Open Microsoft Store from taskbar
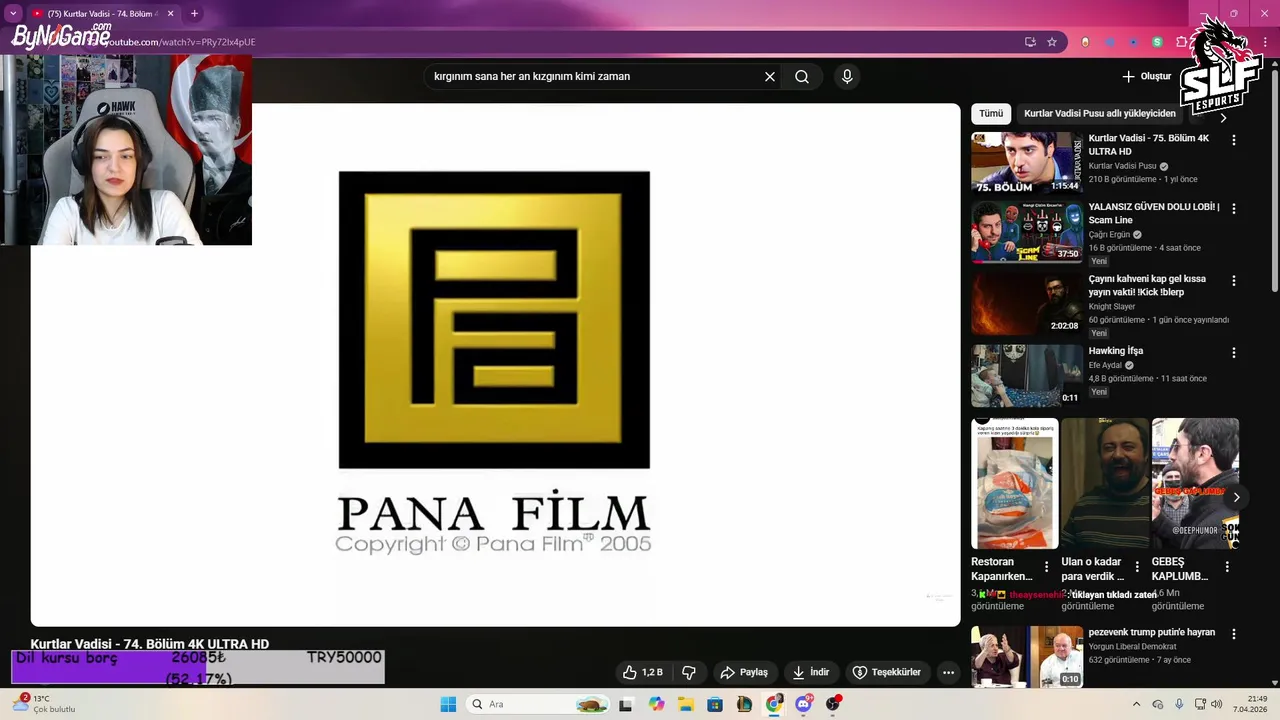Screen dimensions: 1280x720 (715, 704)
